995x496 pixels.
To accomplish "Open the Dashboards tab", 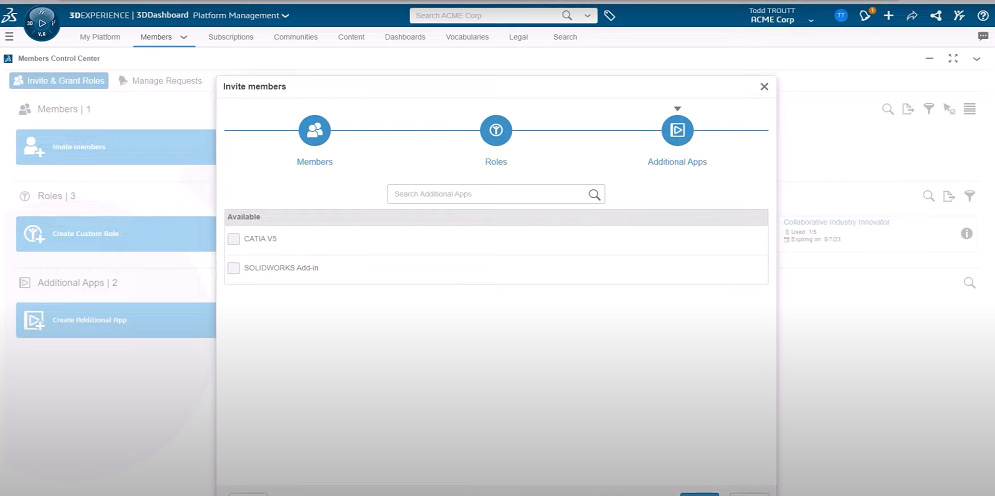I will tap(405, 37).
